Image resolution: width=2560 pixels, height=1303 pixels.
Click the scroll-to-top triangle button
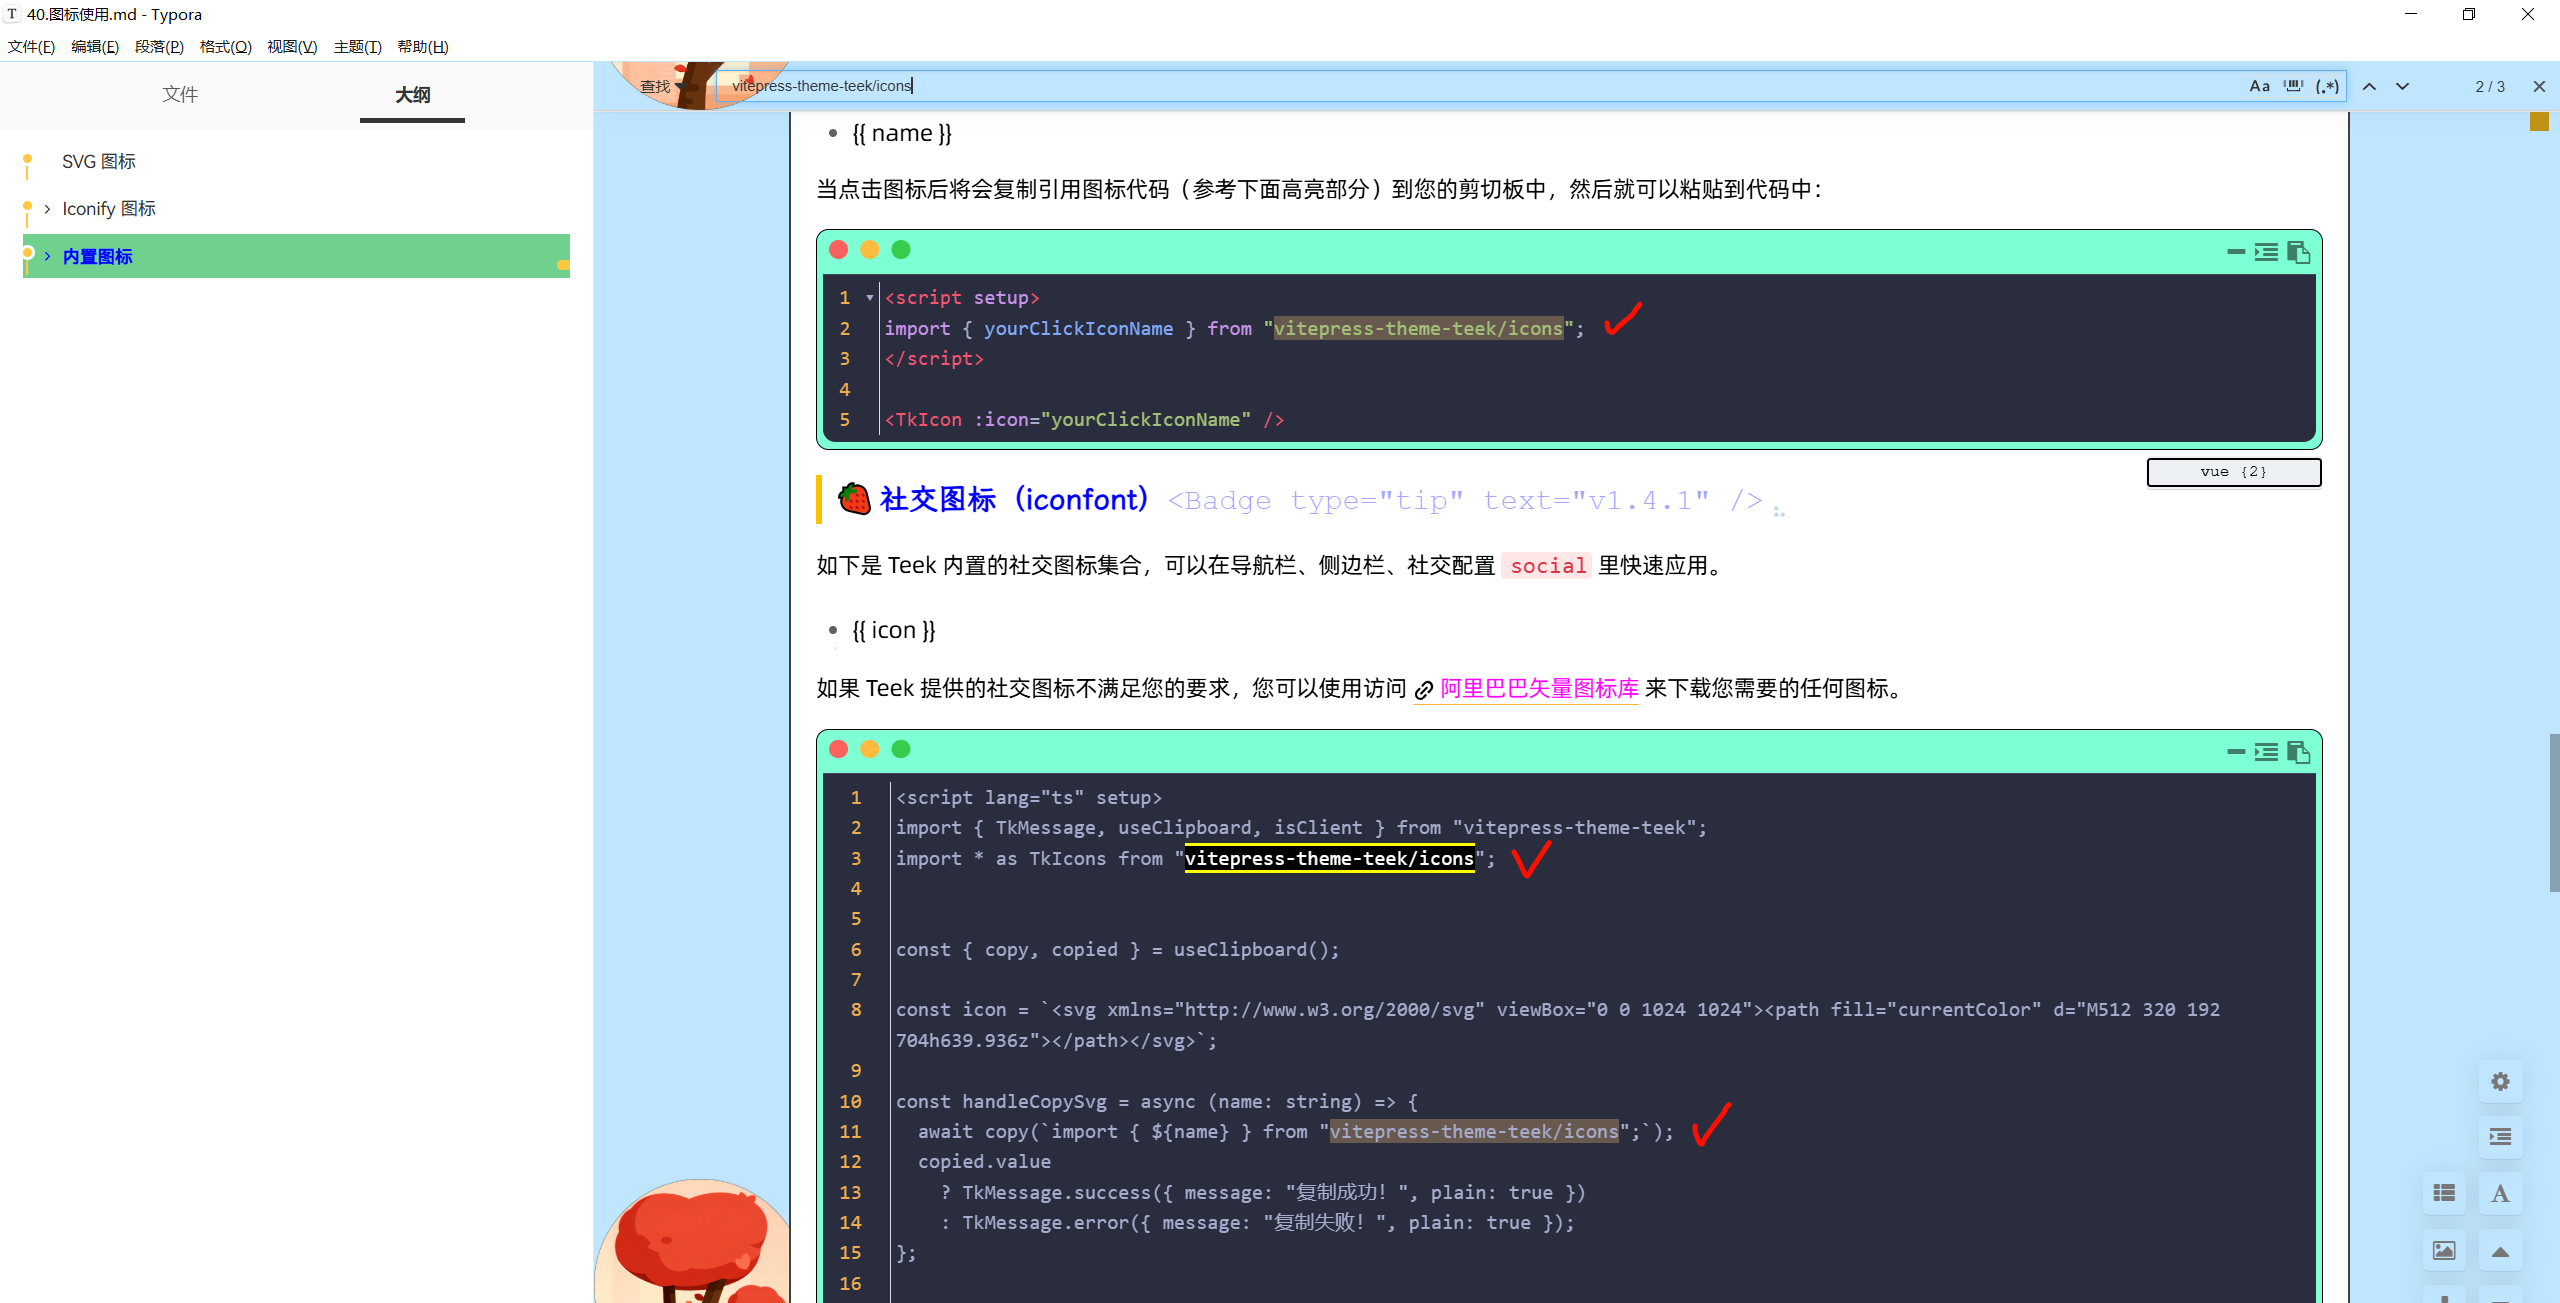(x=2500, y=1250)
